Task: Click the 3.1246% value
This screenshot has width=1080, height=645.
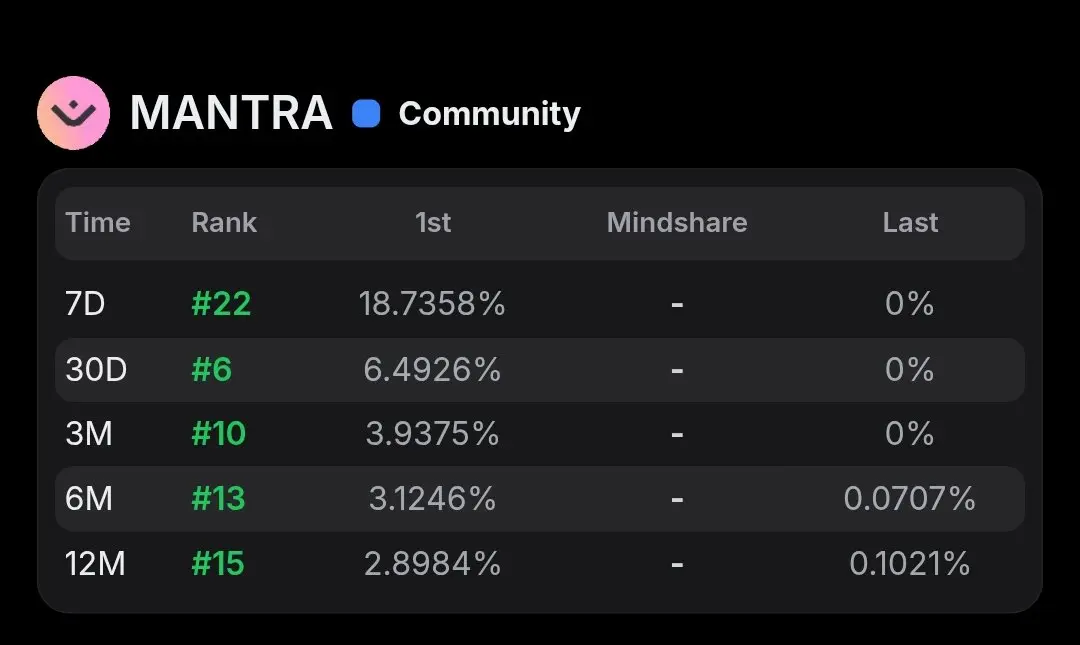Action: pyautogui.click(x=432, y=498)
